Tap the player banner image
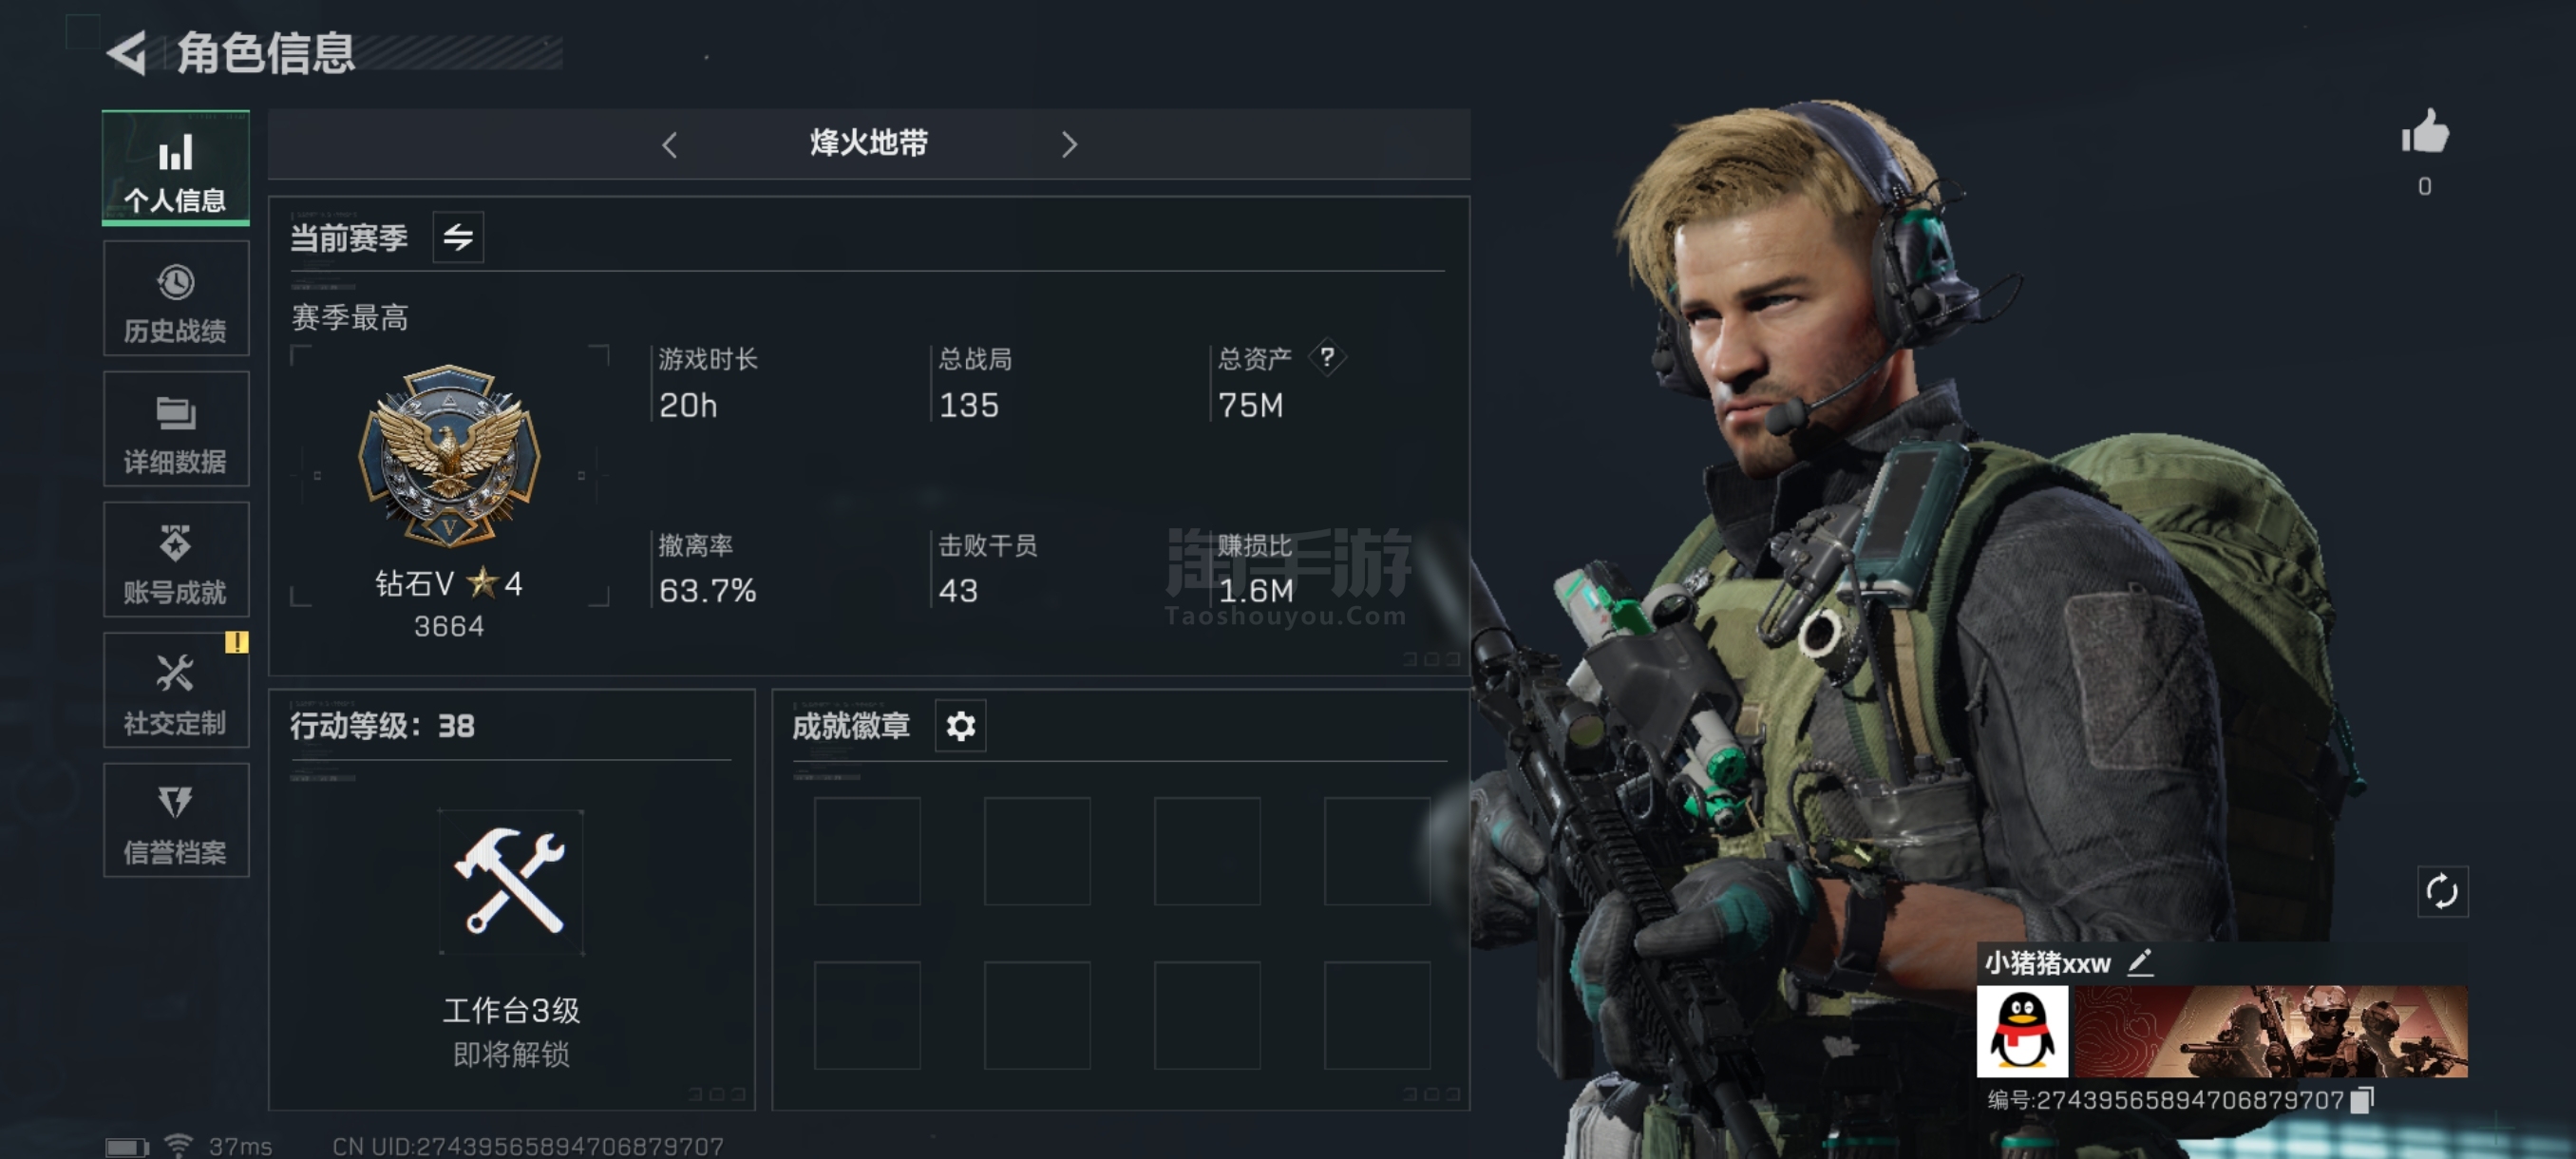The width and height of the screenshot is (2576, 1159). pos(2271,1031)
